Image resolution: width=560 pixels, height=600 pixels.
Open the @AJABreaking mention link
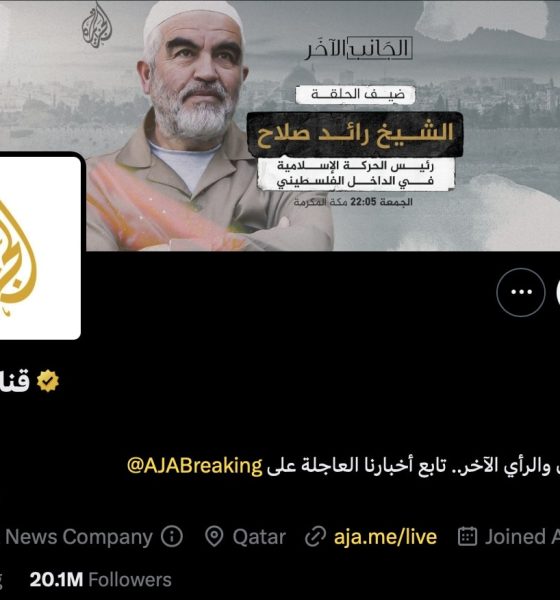[194, 466]
